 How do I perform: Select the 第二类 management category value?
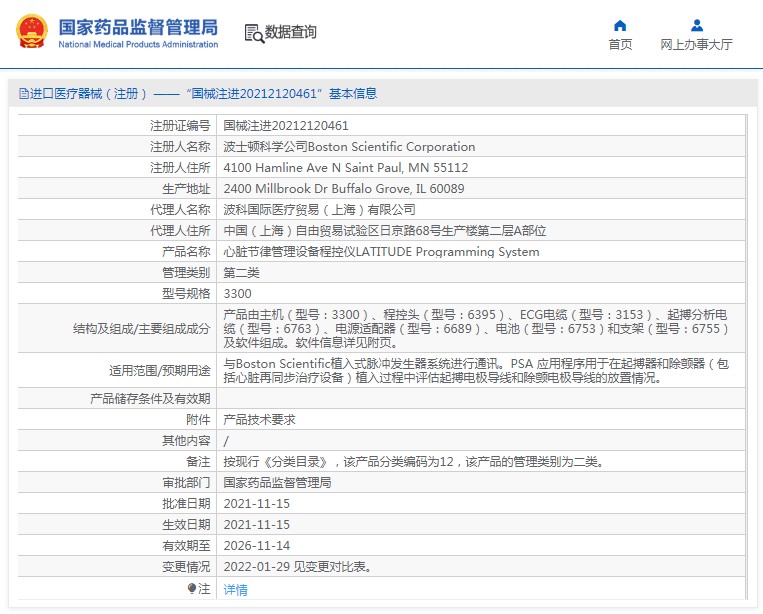click(x=241, y=272)
